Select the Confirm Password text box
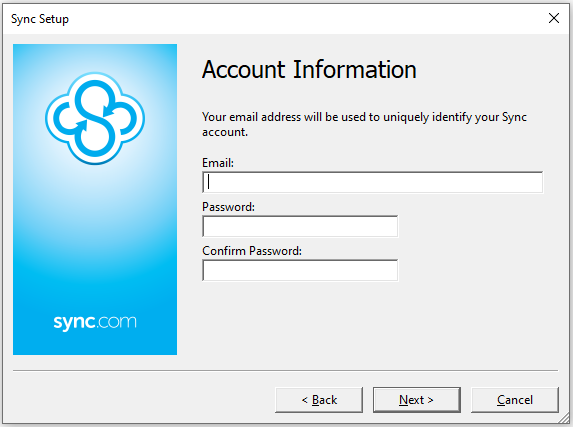The width and height of the screenshot is (573, 427). (x=300, y=270)
